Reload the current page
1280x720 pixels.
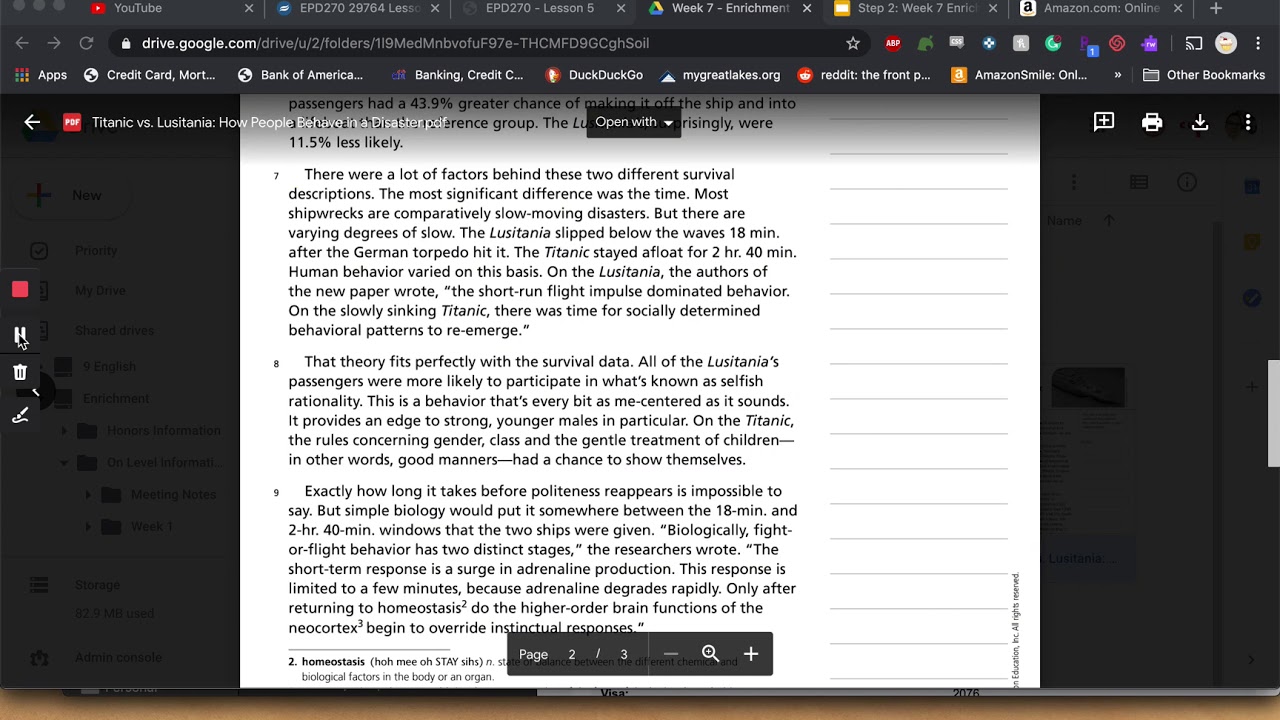(x=86, y=44)
